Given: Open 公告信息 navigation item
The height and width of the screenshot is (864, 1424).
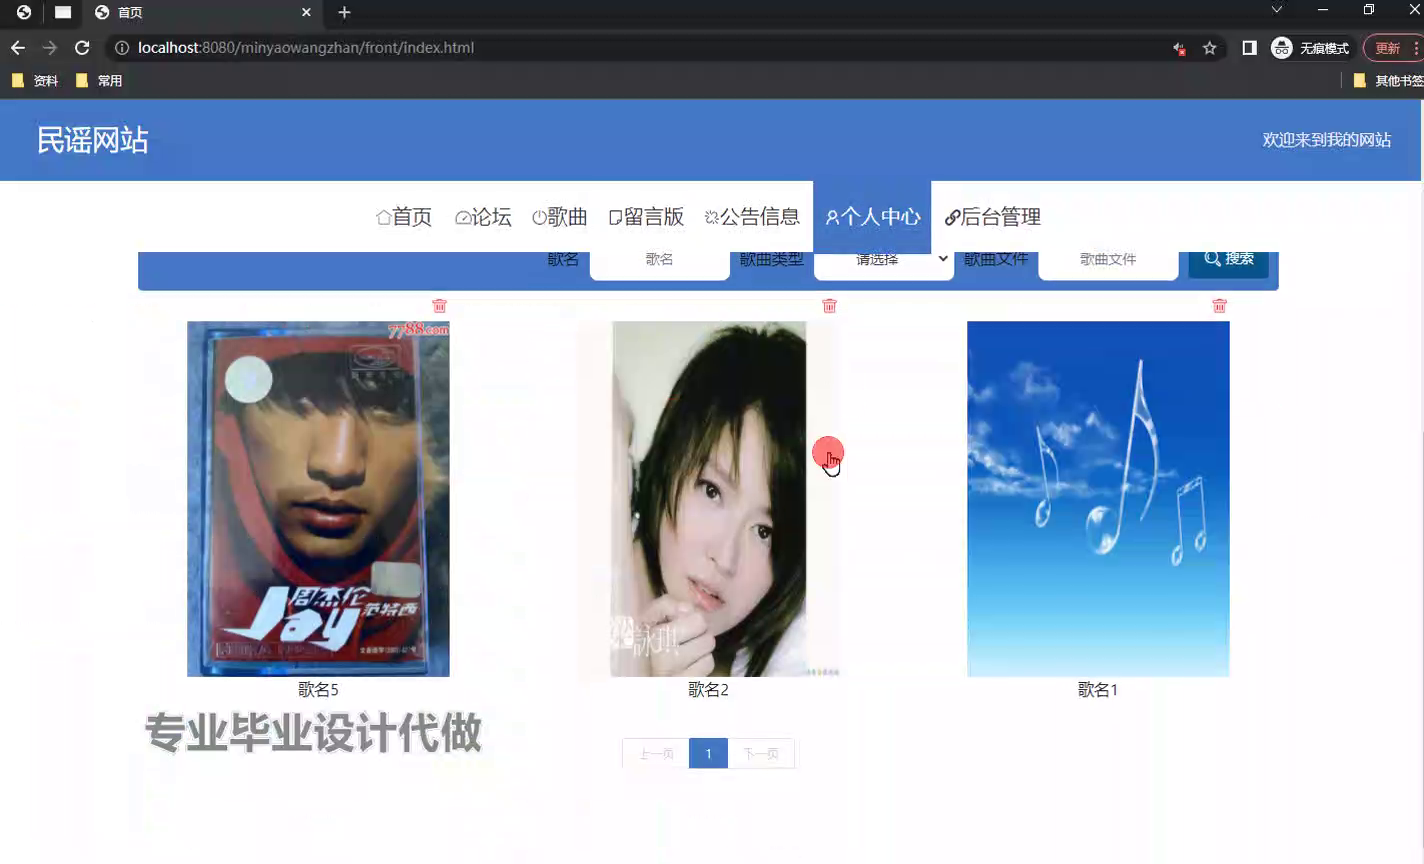Looking at the screenshot, I should click(x=752, y=217).
